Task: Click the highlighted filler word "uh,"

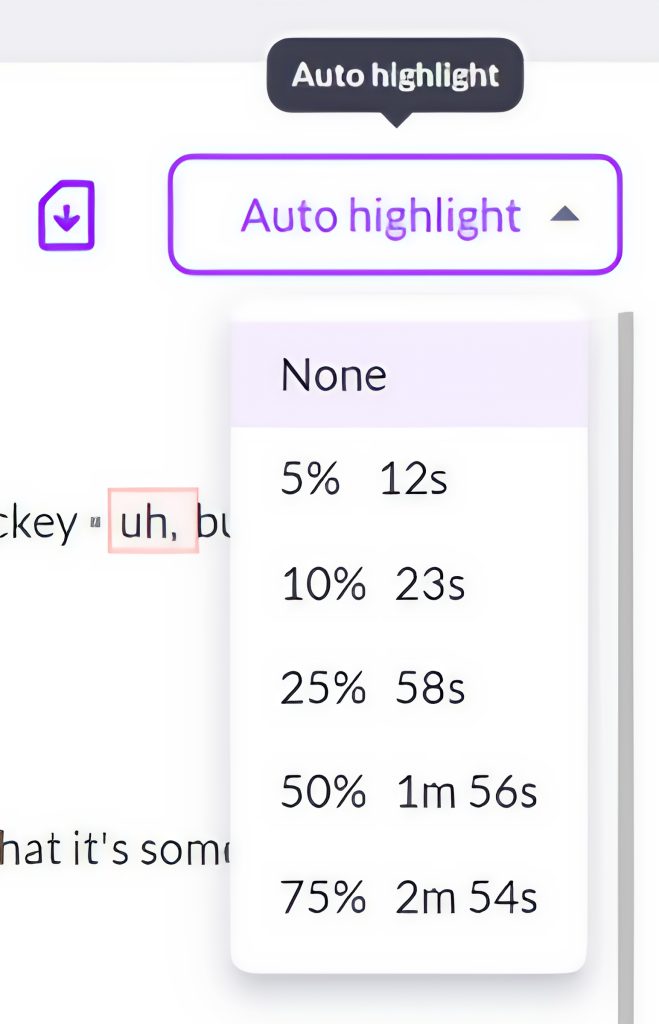Action: point(153,521)
